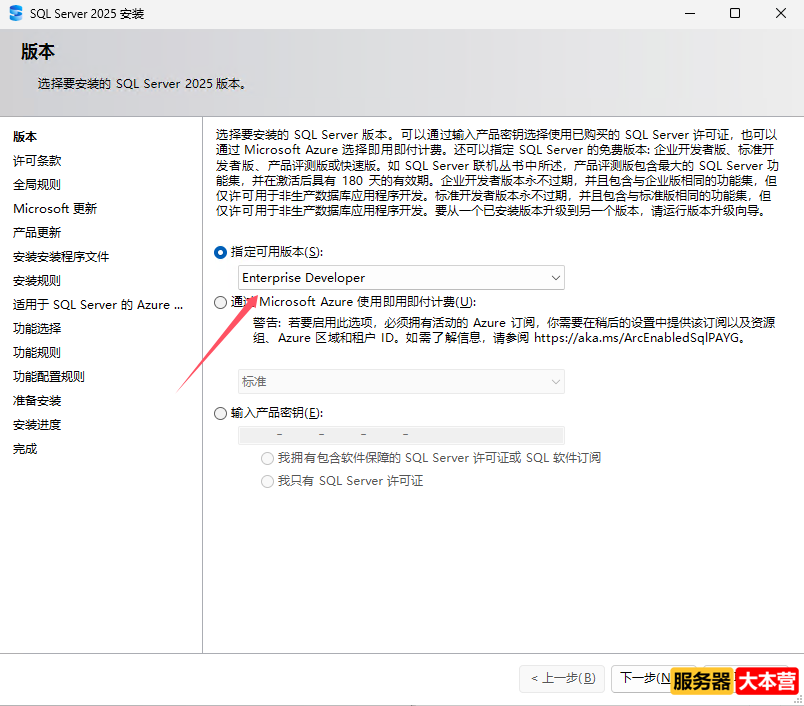Go to the 完成 step
Viewport: 804px width, 706px height.
coord(25,448)
